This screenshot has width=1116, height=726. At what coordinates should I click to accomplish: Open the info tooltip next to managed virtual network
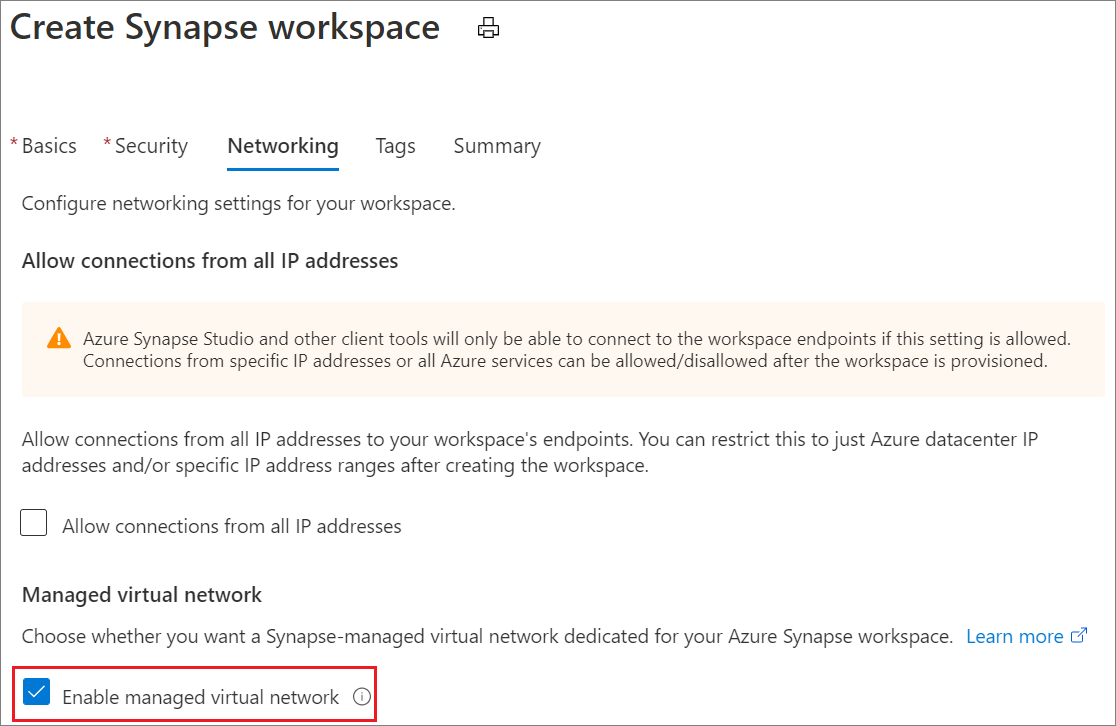click(362, 697)
